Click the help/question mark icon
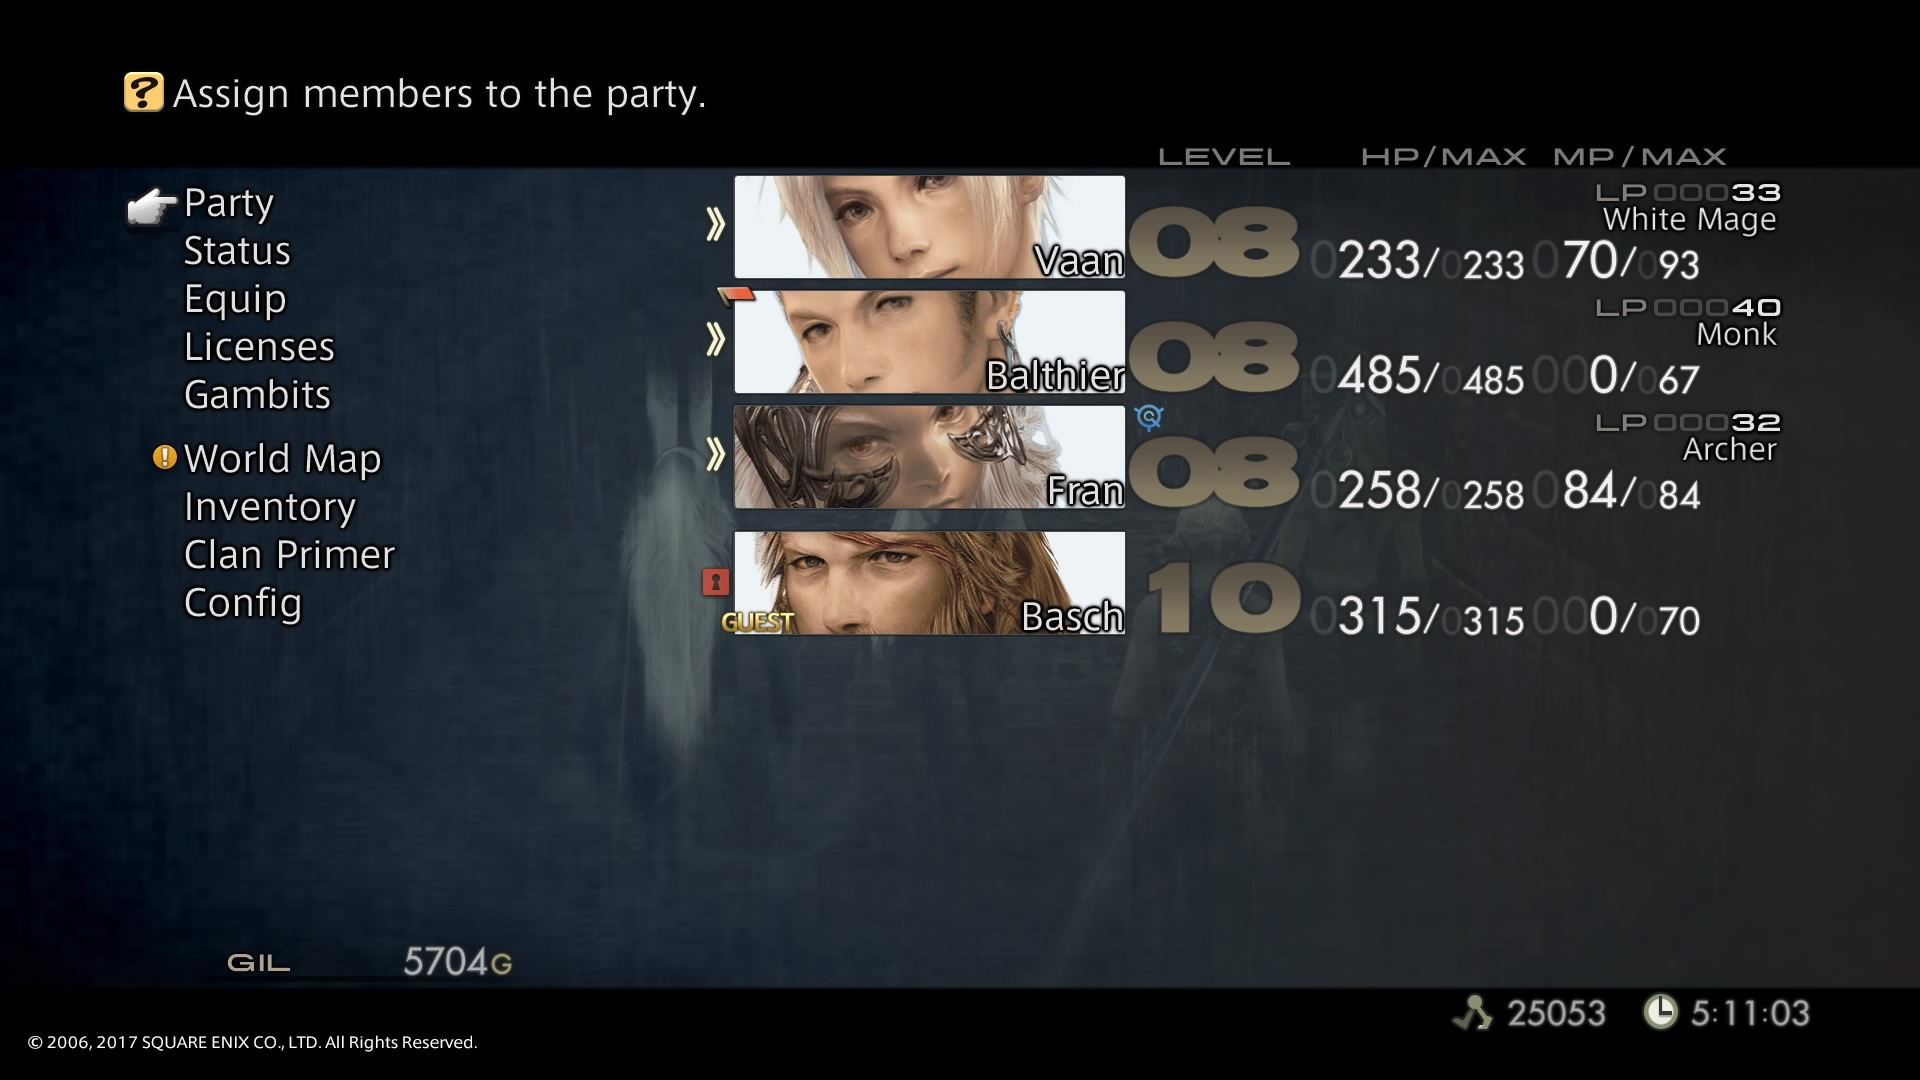The image size is (1920, 1080). click(x=142, y=92)
